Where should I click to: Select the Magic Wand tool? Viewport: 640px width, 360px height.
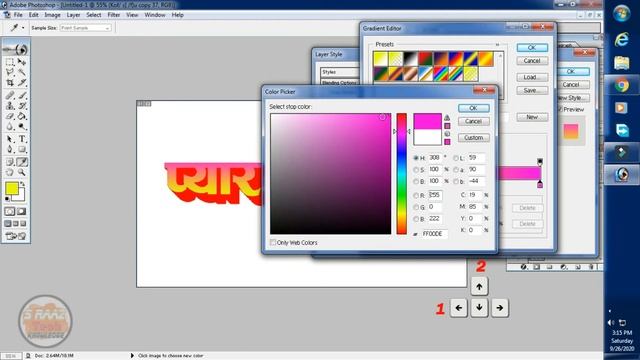click(x=22, y=72)
